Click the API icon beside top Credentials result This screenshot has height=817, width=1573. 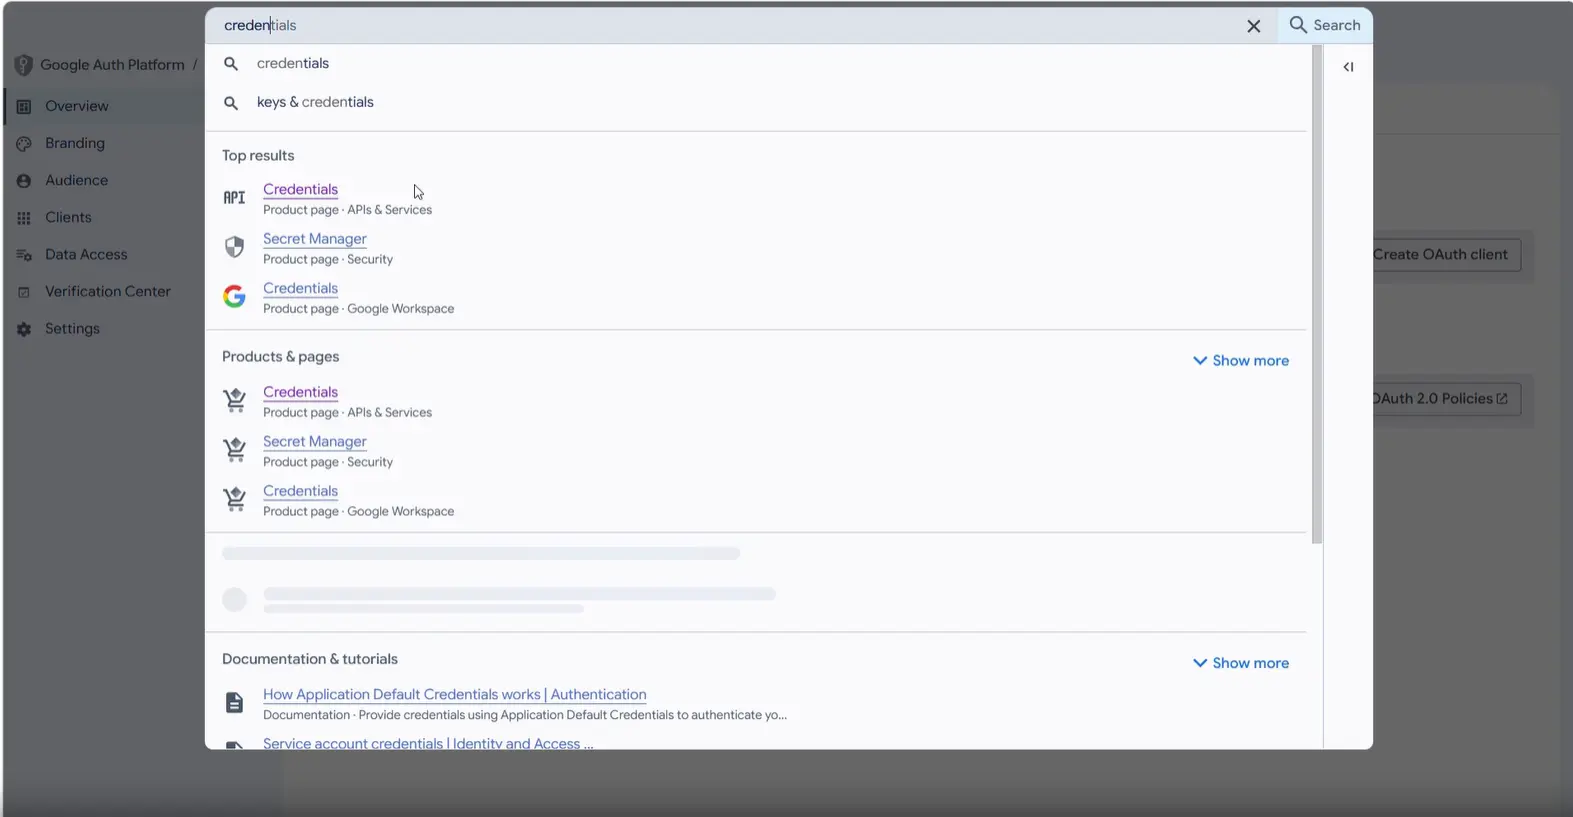click(234, 198)
